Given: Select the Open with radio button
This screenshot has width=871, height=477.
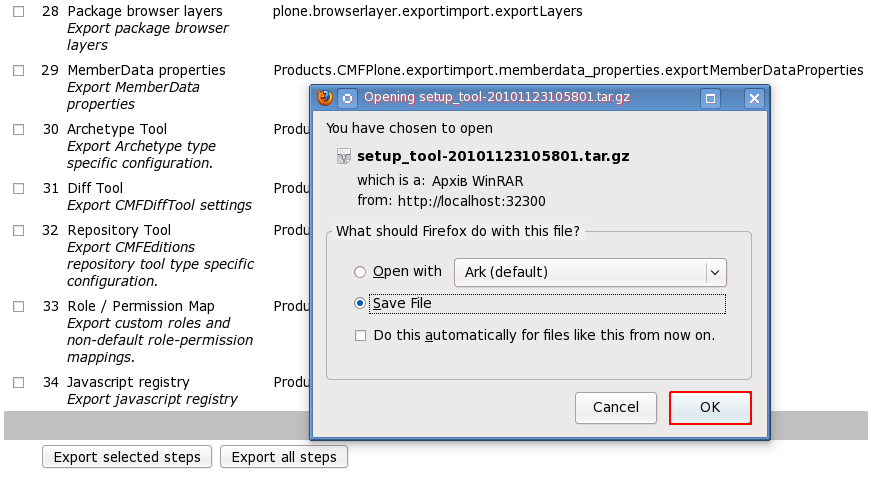Looking at the screenshot, I should 360,272.
